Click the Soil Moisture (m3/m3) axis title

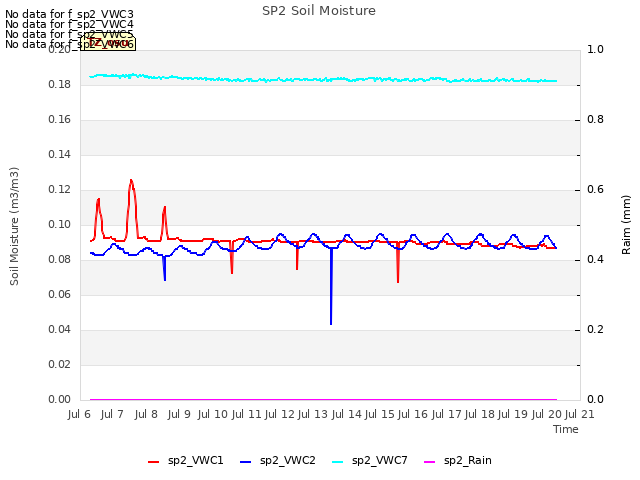14,226
